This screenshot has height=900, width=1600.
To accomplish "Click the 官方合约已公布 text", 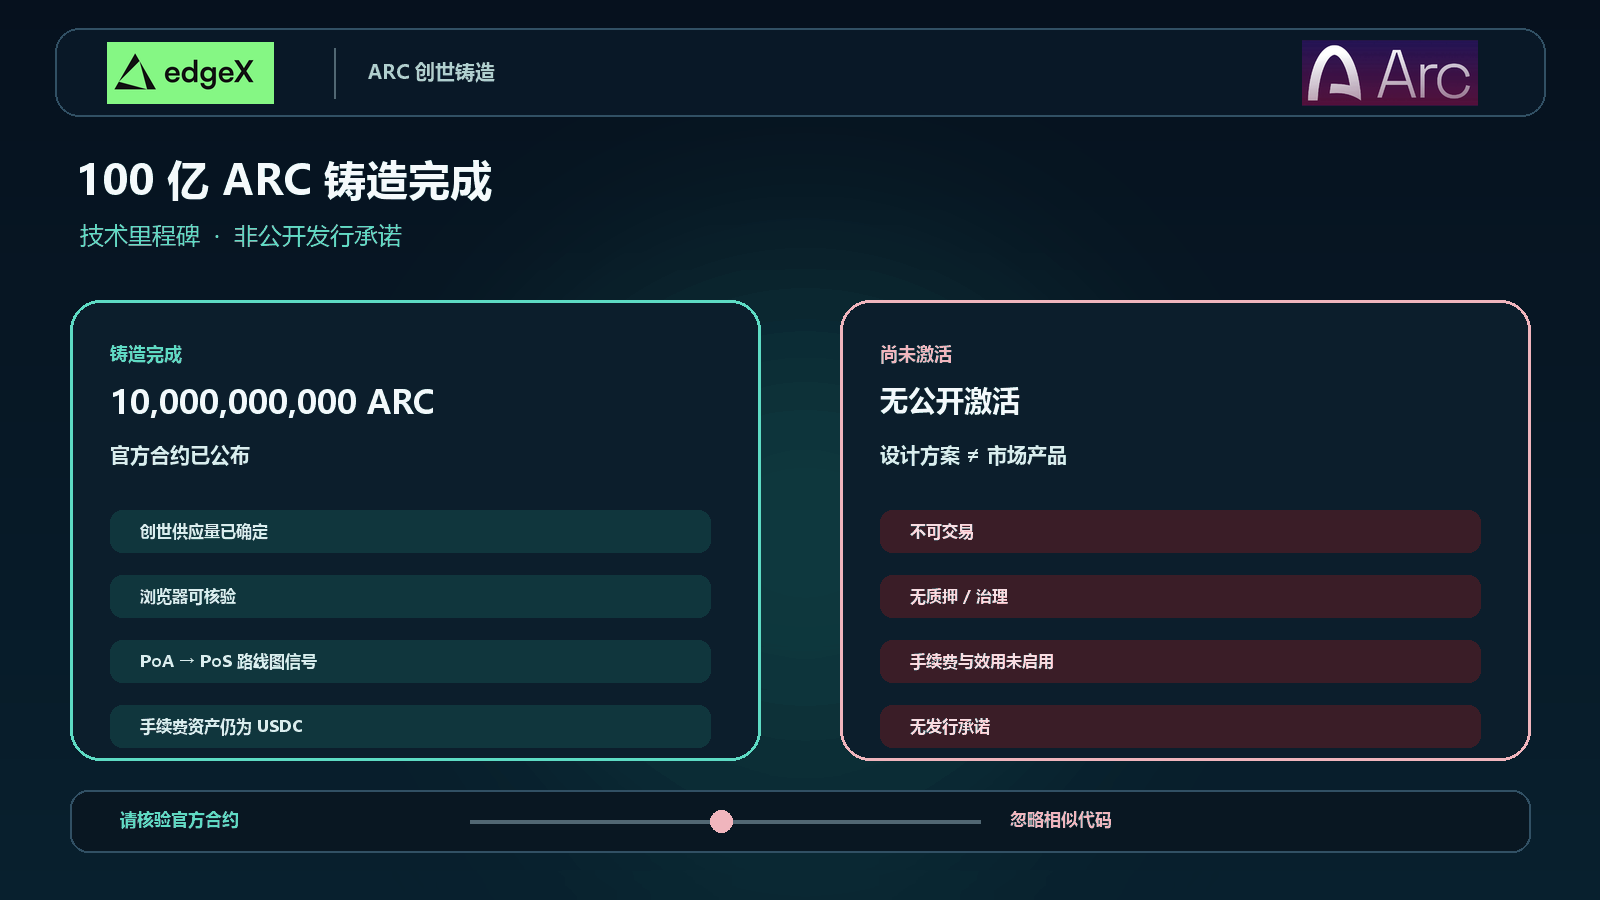I will (x=180, y=456).
